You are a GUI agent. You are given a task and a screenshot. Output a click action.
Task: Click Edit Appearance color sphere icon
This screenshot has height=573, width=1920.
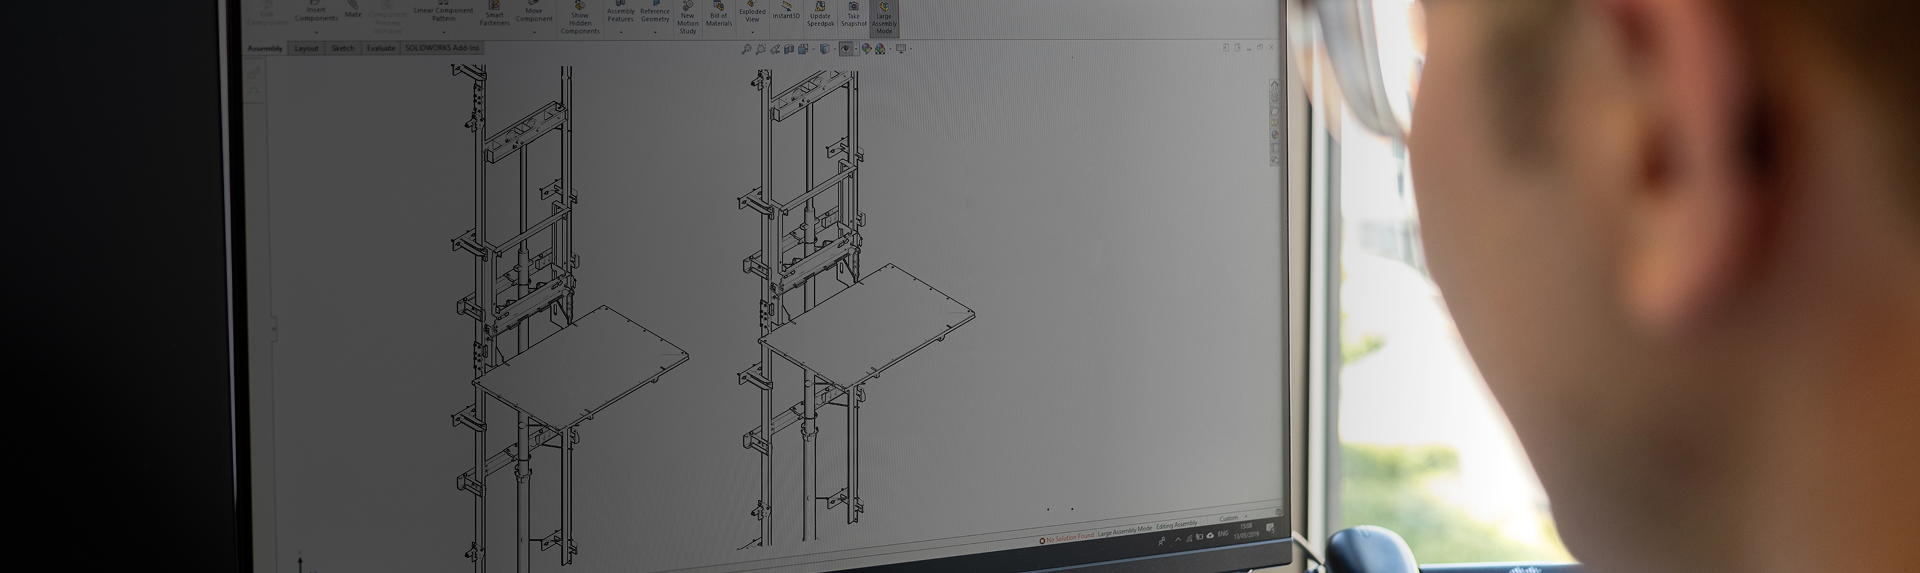[x=867, y=48]
